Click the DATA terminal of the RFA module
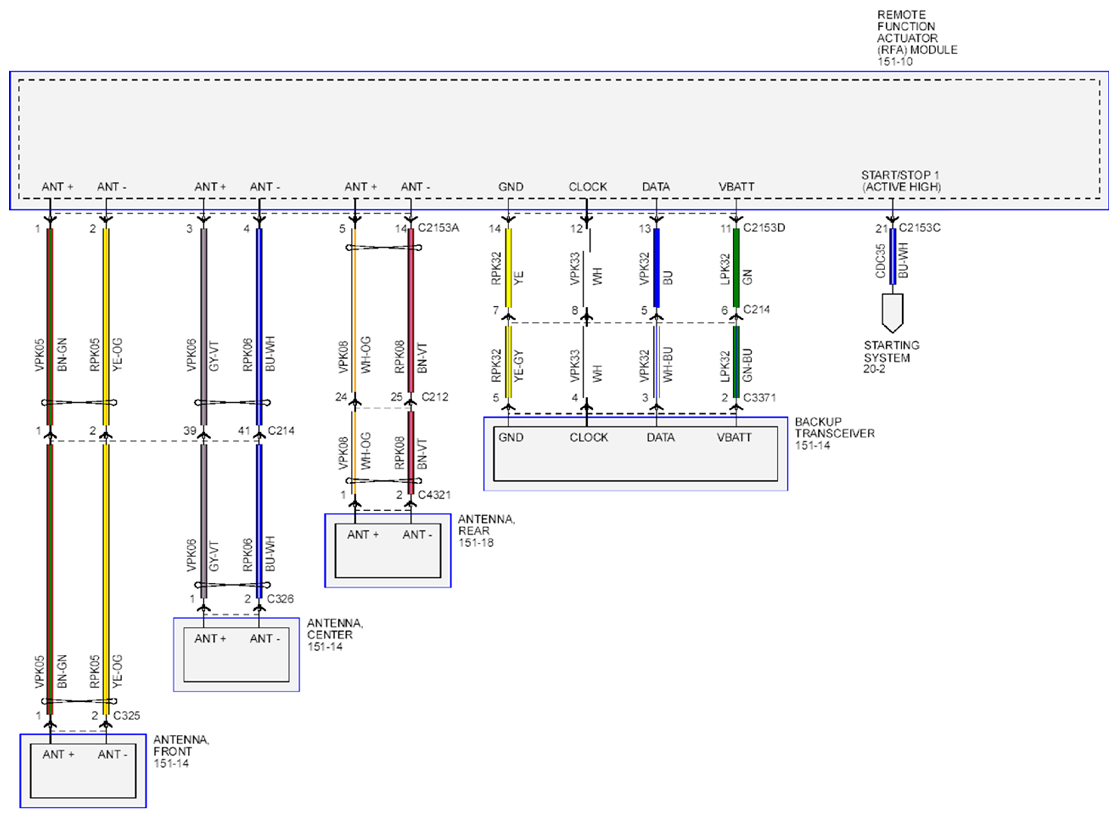This screenshot has height=818, width=1118. [x=656, y=187]
